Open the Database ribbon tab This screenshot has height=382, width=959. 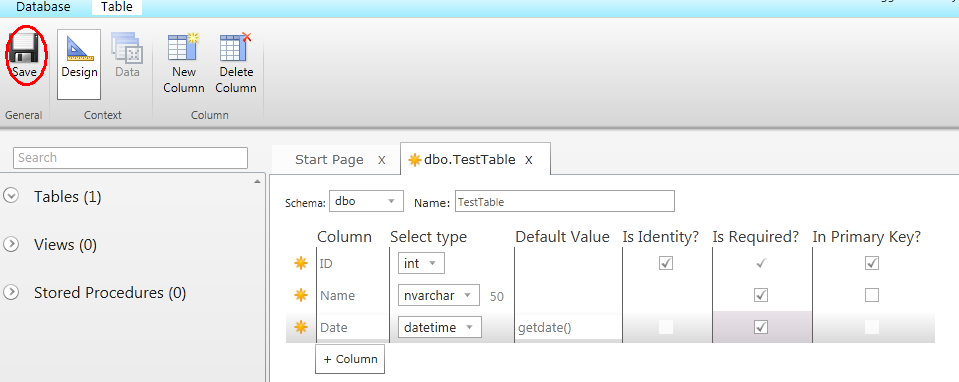point(43,7)
